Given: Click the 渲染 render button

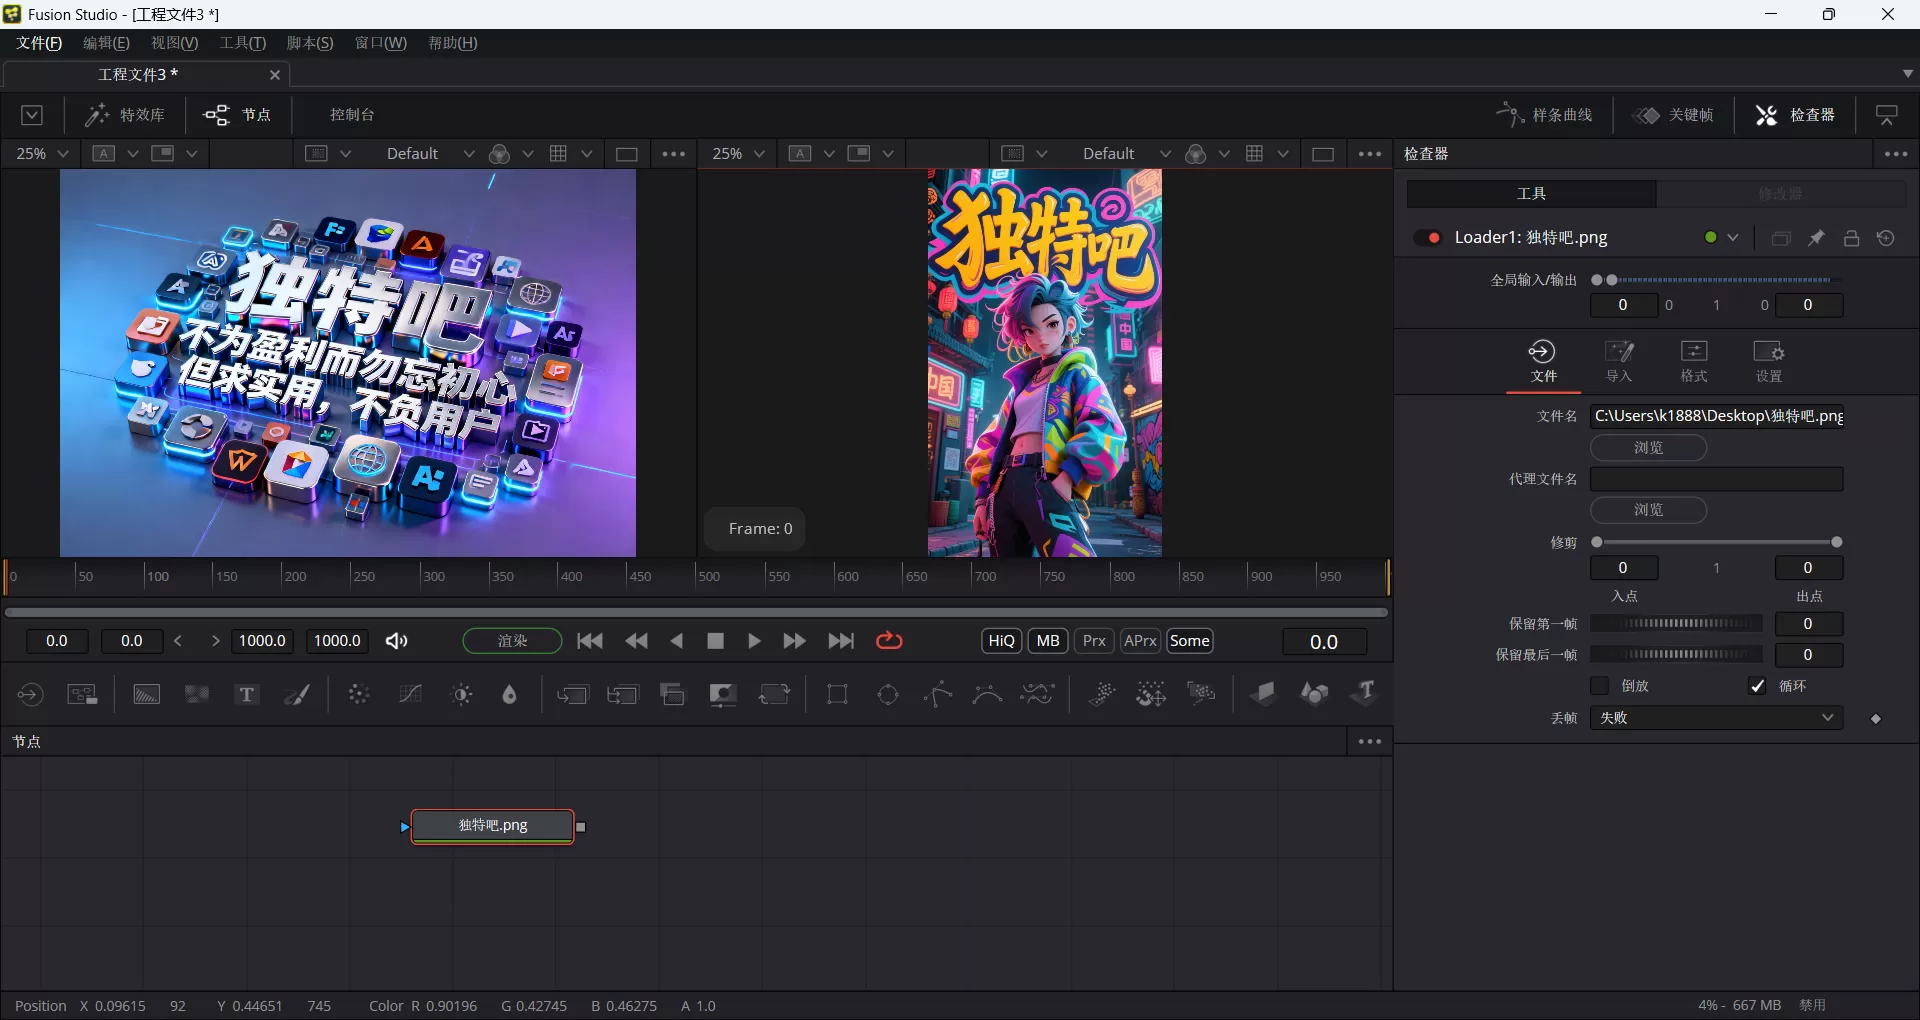Looking at the screenshot, I should [511, 641].
